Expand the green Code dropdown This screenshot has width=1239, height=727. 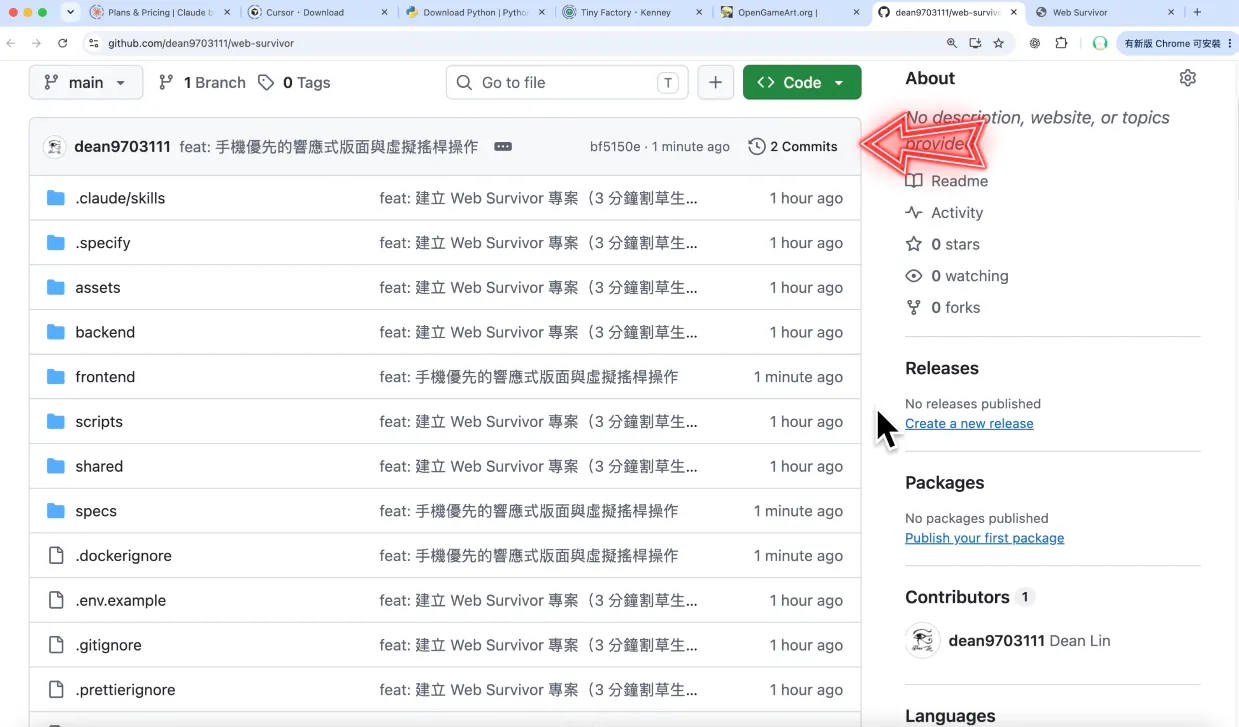coord(802,83)
